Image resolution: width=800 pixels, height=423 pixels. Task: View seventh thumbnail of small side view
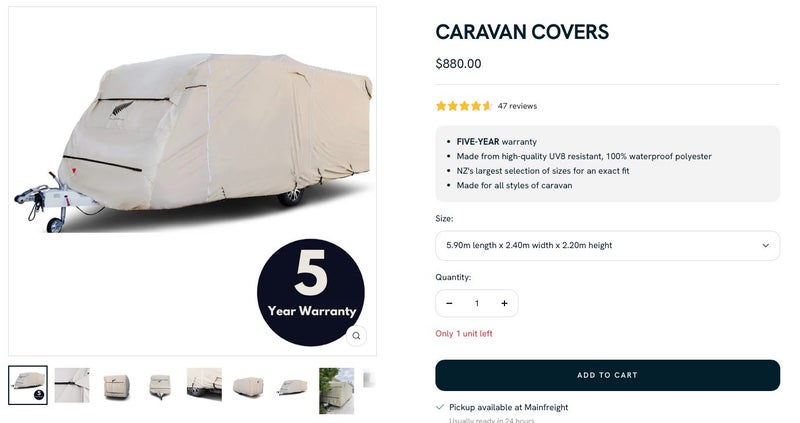click(293, 387)
